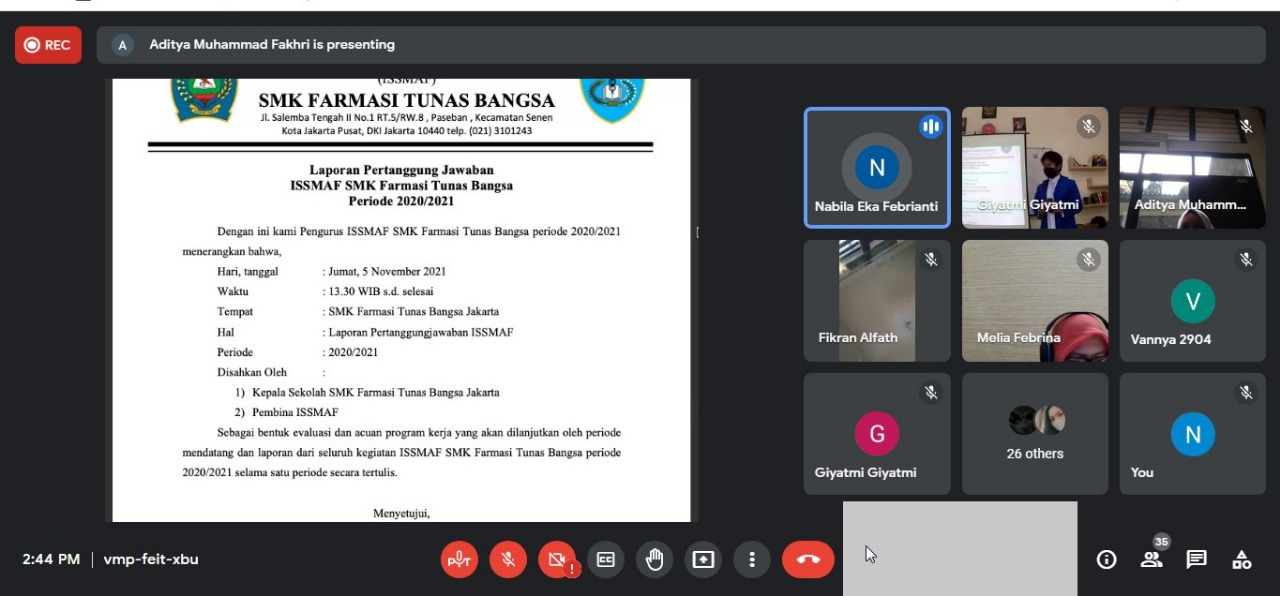Click 'Periode 2020/2021' heading line
Viewport: 1280px width, 596px height.
[401, 201]
